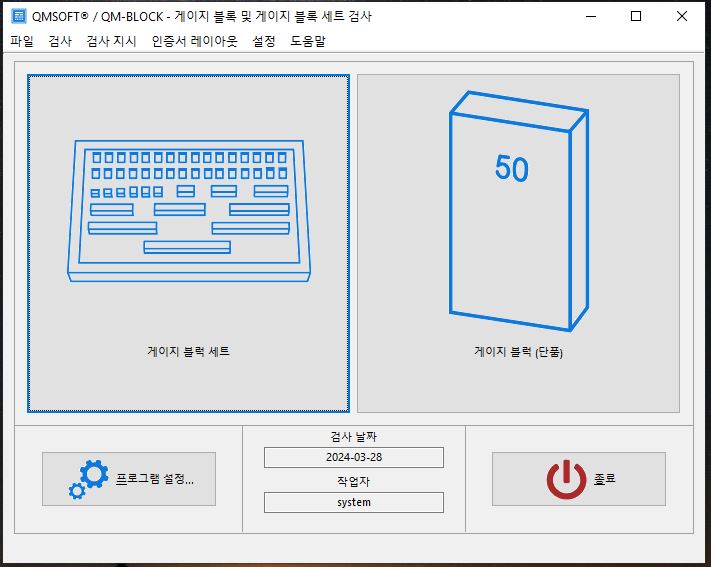The width and height of the screenshot is (711, 567).
Task: Click the 종료 exit button
Action: click(579, 479)
